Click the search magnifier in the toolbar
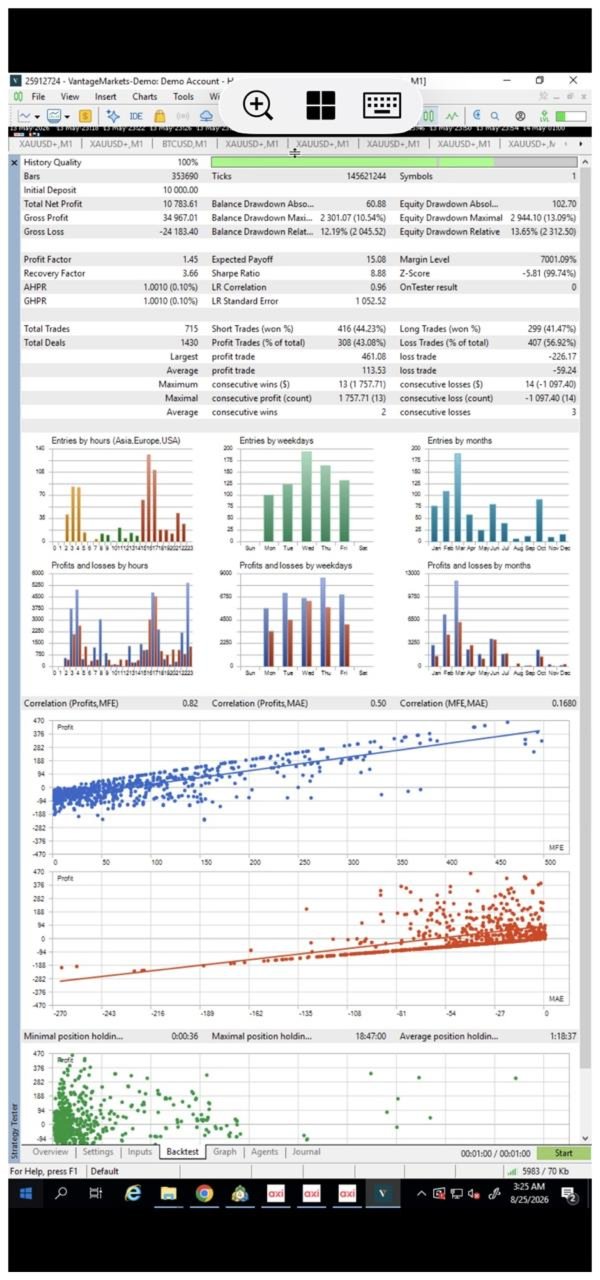This screenshot has width=600, height=1280. tap(494, 116)
